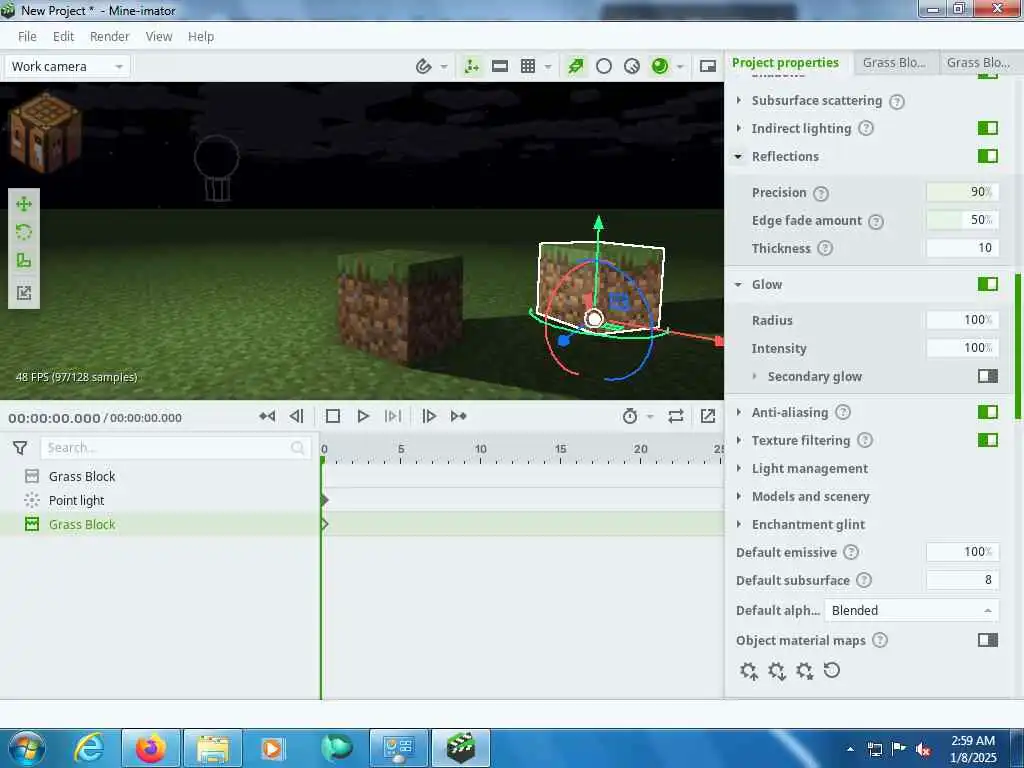
Task: Select Point light in timeline list
Action: tap(76, 500)
